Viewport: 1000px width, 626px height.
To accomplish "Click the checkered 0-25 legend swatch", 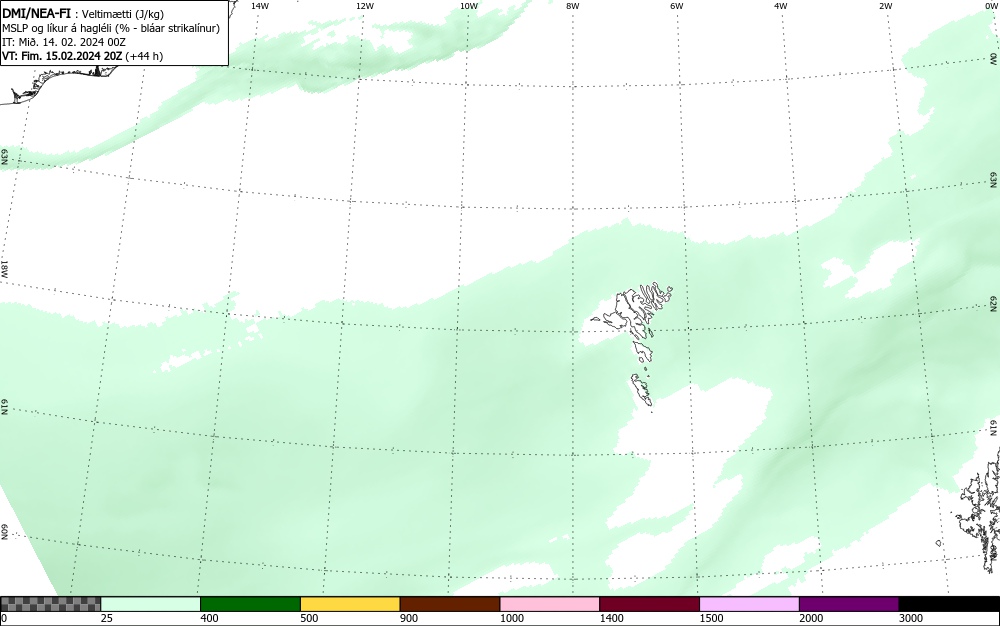I will (50, 604).
